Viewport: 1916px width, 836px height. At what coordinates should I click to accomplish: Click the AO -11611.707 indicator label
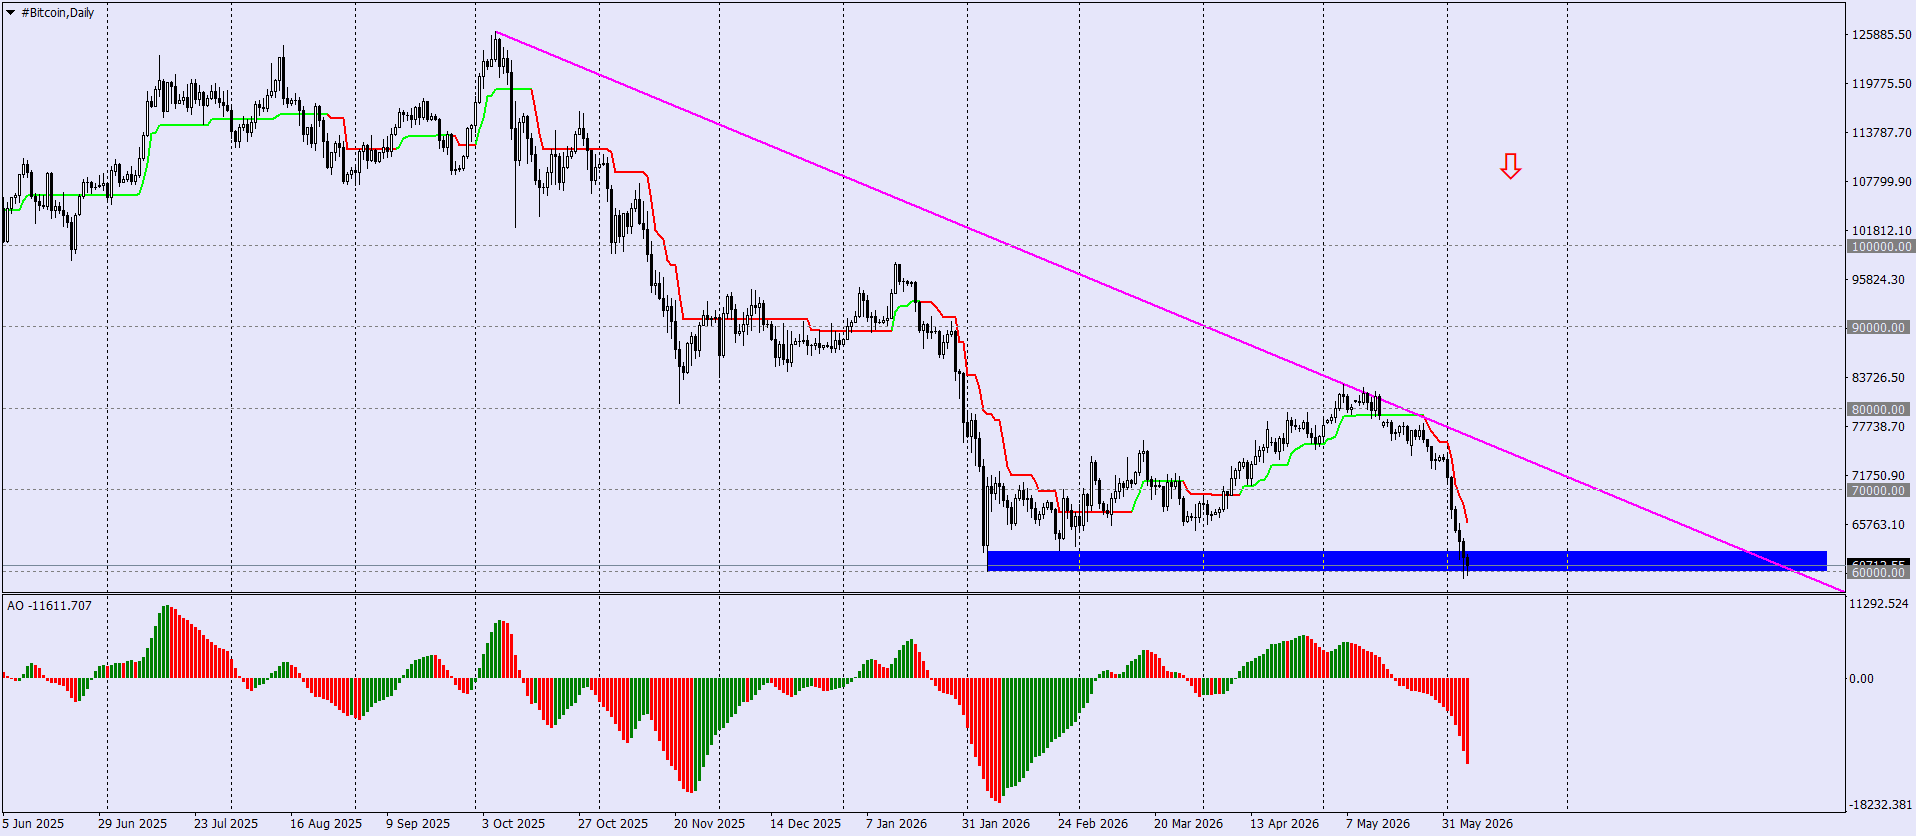click(x=49, y=605)
